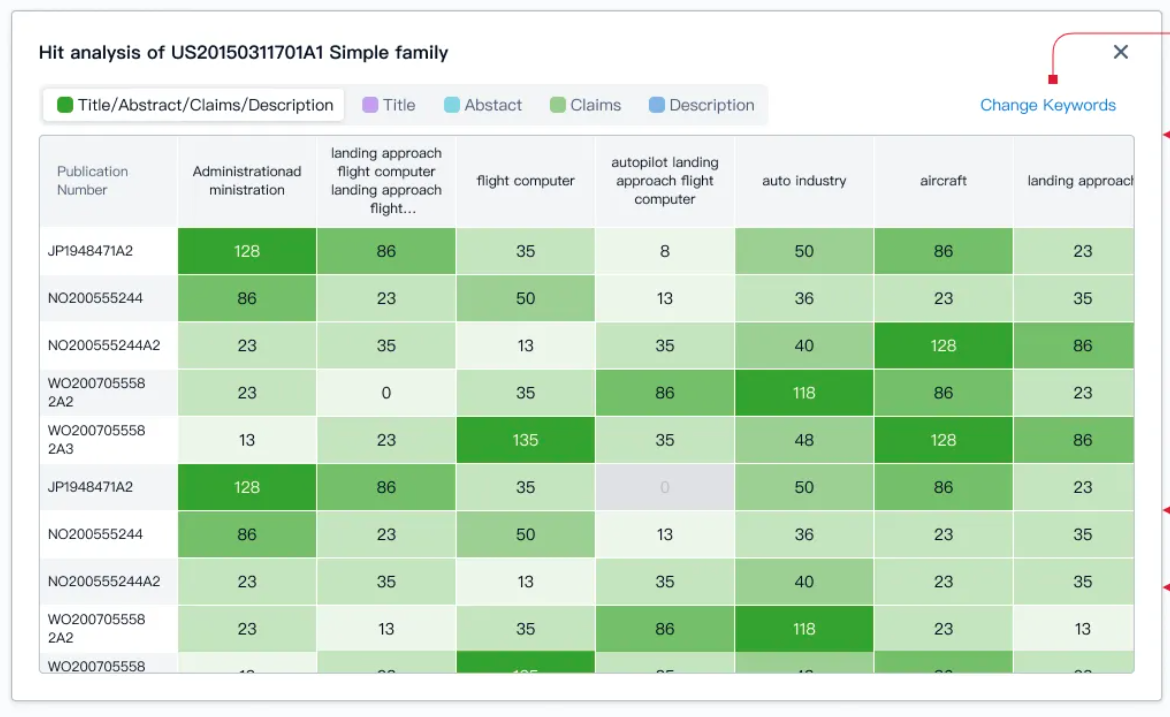The image size is (1170, 717).
Task: Select the 128 cell for JP1948471A2 under Administrationad ministration
Action: 246,251
